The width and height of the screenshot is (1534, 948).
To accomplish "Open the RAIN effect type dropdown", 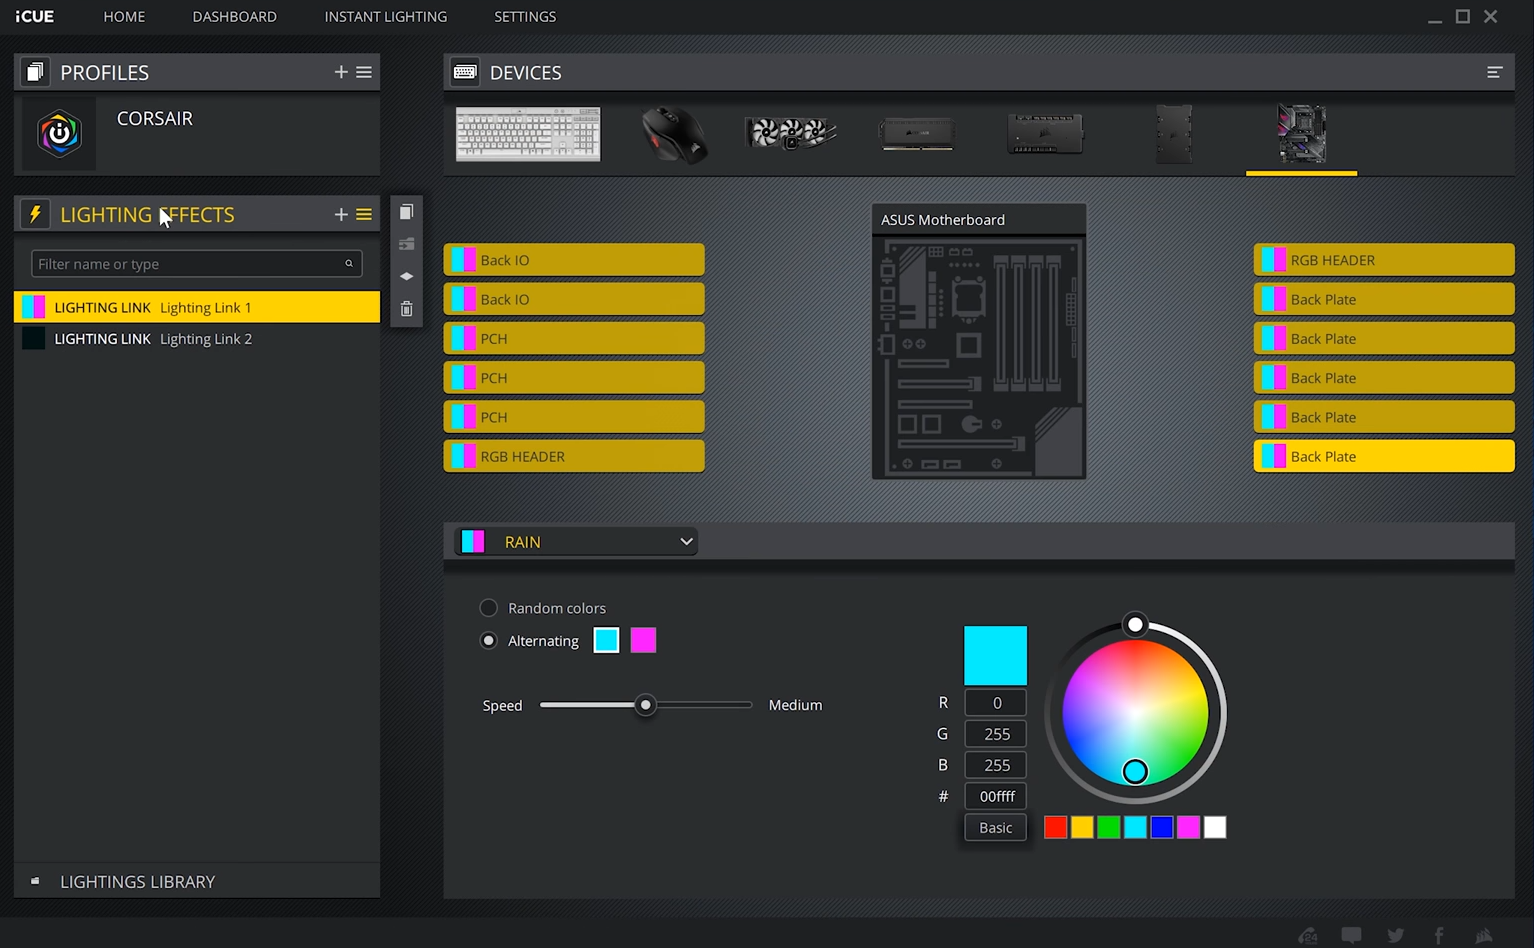I will tap(576, 542).
